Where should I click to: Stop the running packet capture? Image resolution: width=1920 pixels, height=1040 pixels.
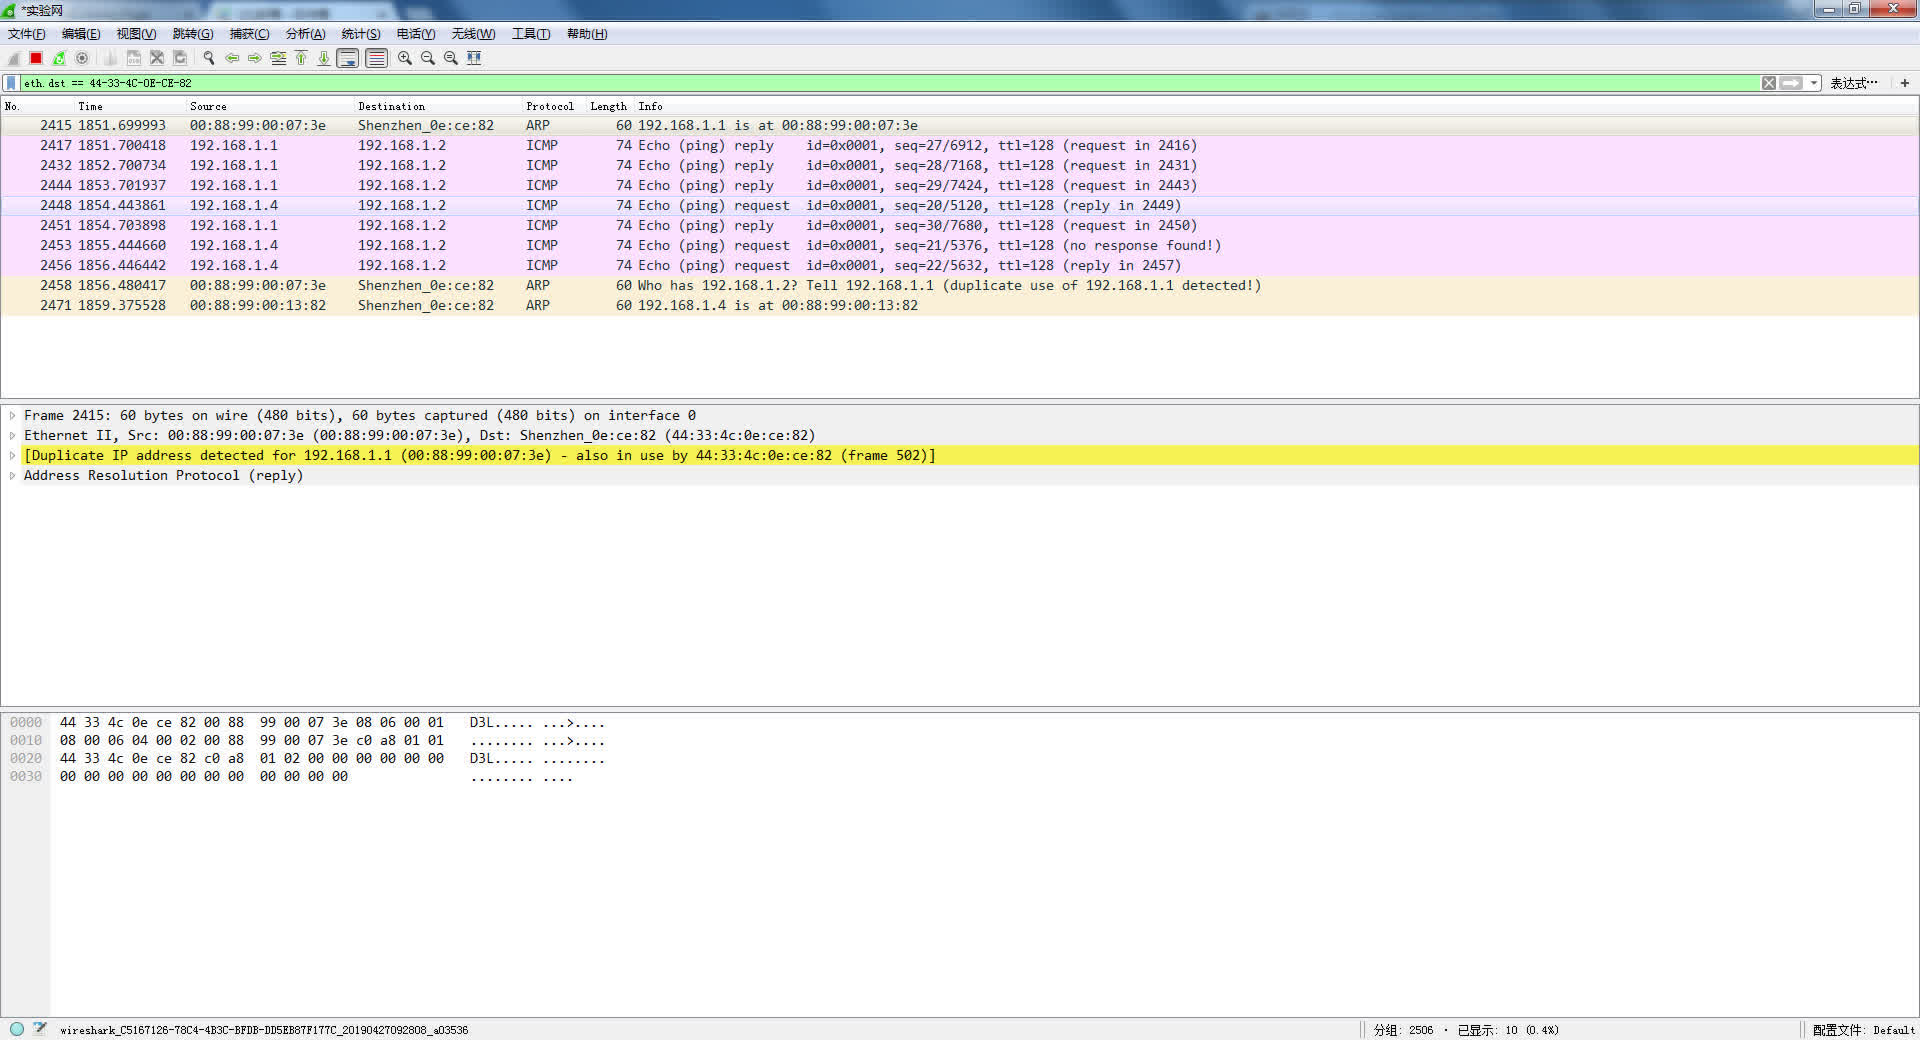tap(36, 58)
